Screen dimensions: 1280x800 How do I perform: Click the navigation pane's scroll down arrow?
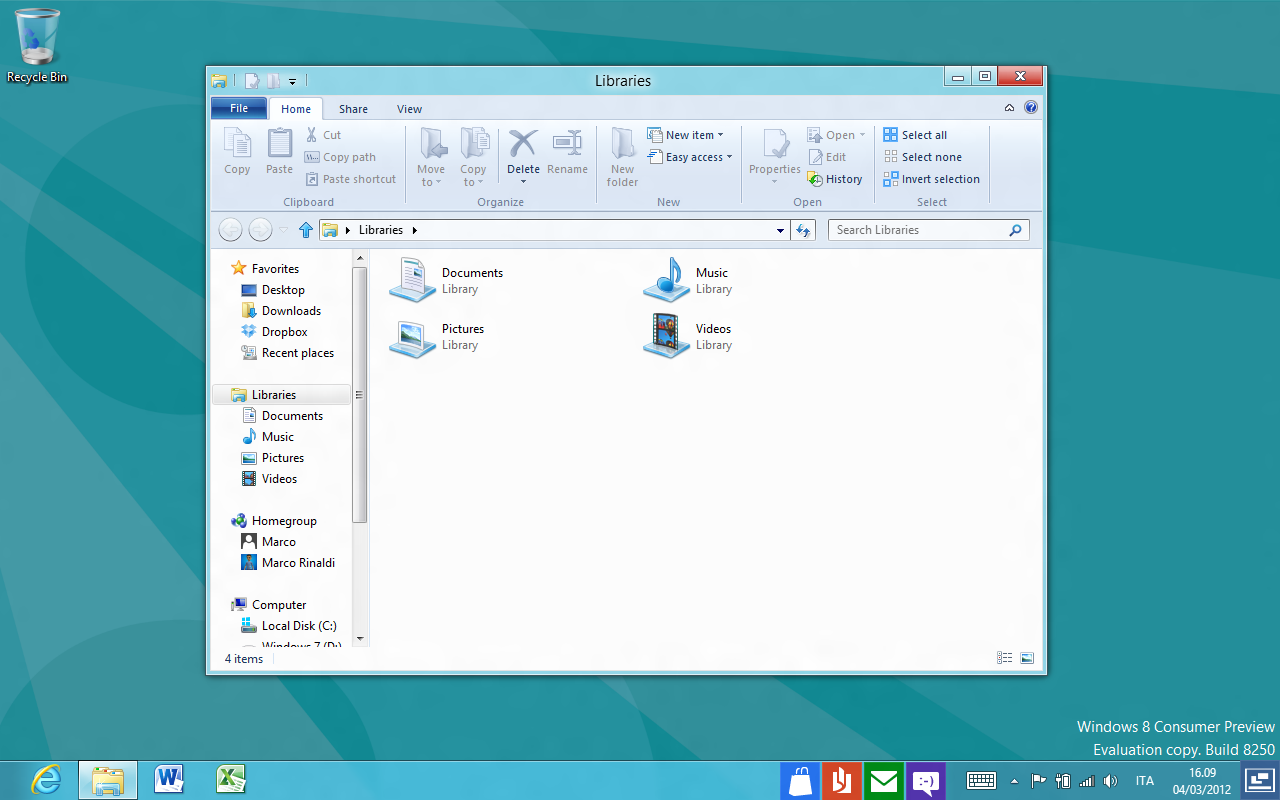[360, 638]
